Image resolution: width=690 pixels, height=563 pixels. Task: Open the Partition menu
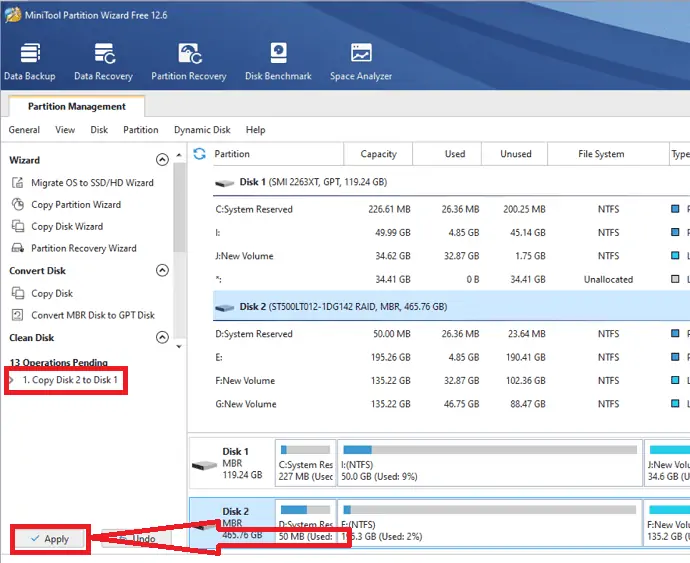click(x=141, y=130)
